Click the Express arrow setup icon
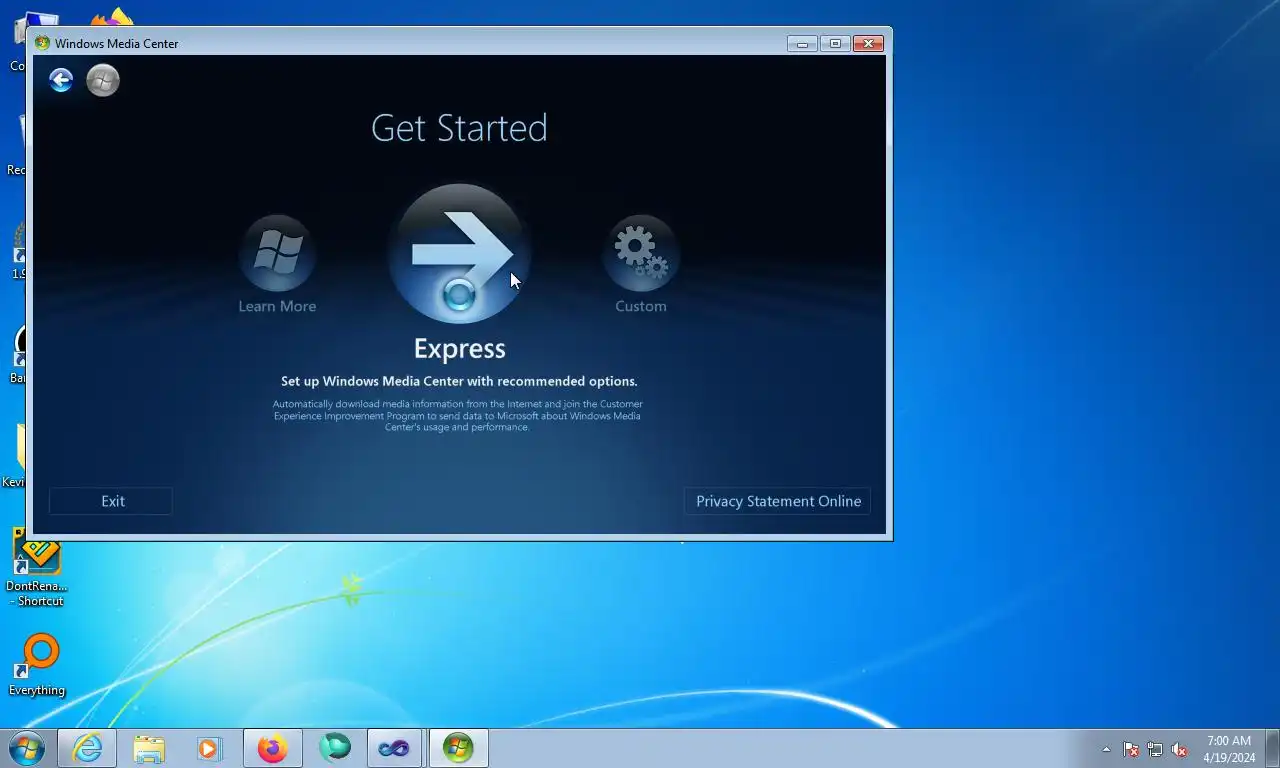This screenshot has height=768, width=1280. tap(459, 253)
